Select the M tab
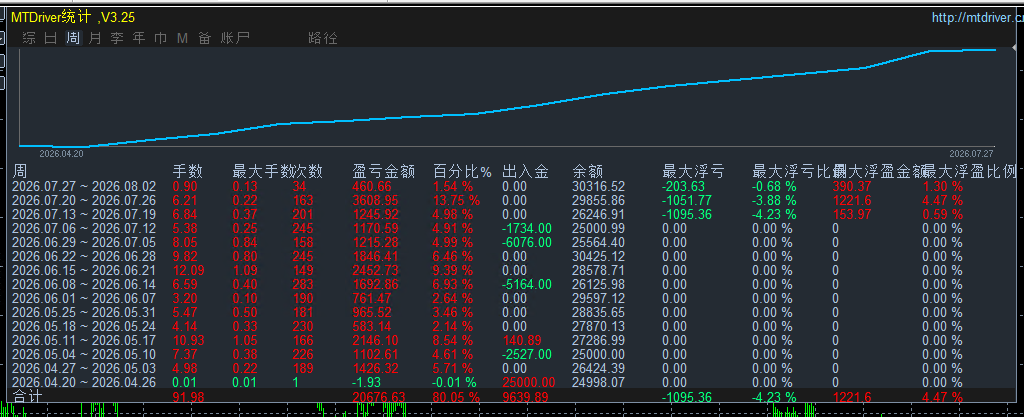 (182, 38)
